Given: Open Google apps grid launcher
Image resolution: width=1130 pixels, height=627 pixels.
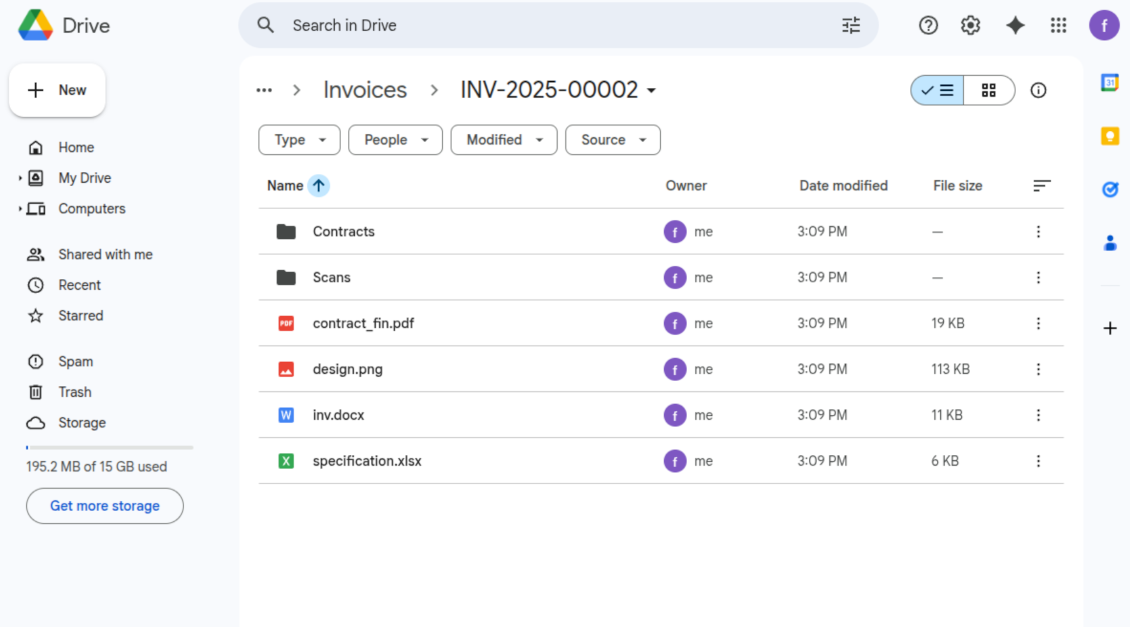Looking at the screenshot, I should pos(1058,26).
